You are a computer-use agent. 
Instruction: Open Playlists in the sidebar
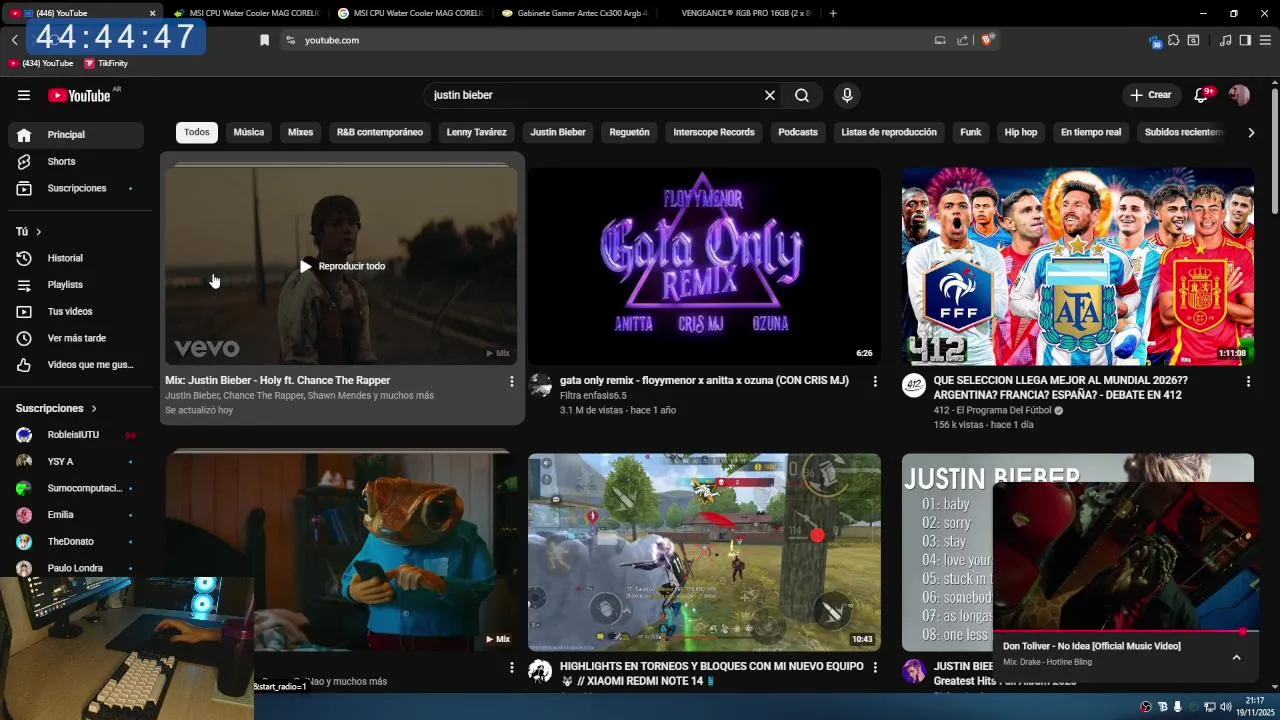click(x=75, y=285)
